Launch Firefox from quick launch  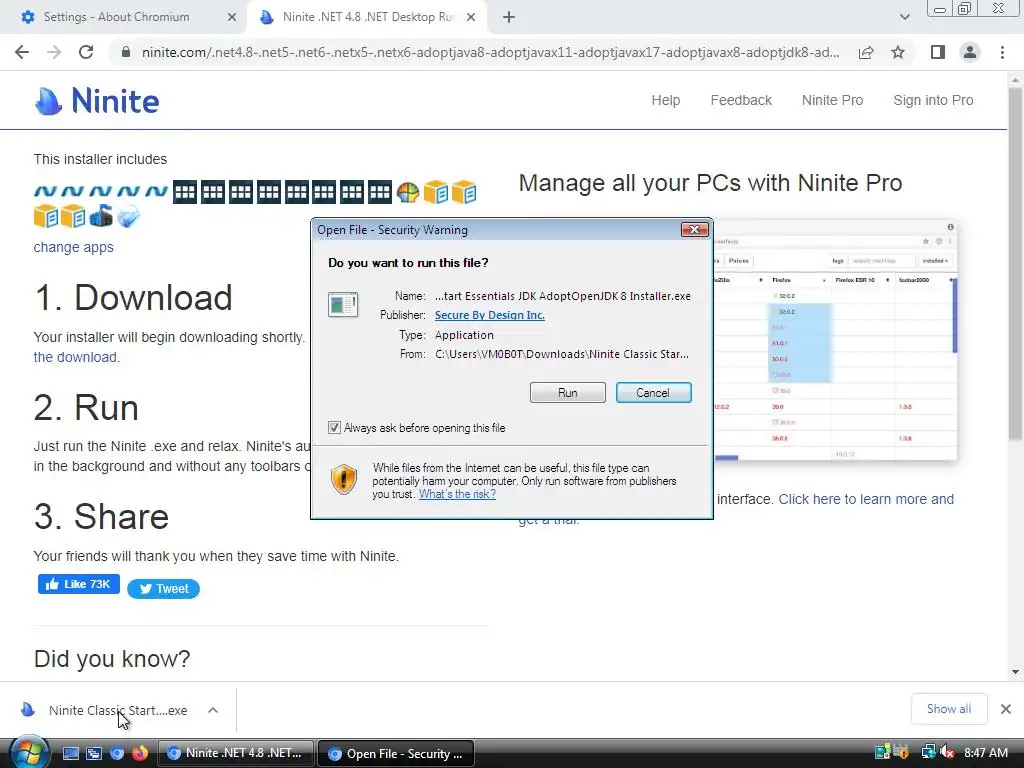pyautogui.click(x=140, y=753)
